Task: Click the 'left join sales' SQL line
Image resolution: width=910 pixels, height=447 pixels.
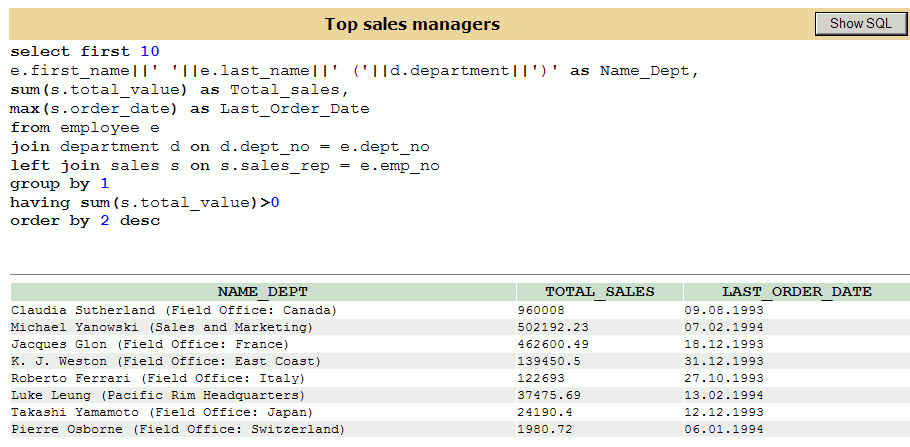Action: tap(225, 165)
